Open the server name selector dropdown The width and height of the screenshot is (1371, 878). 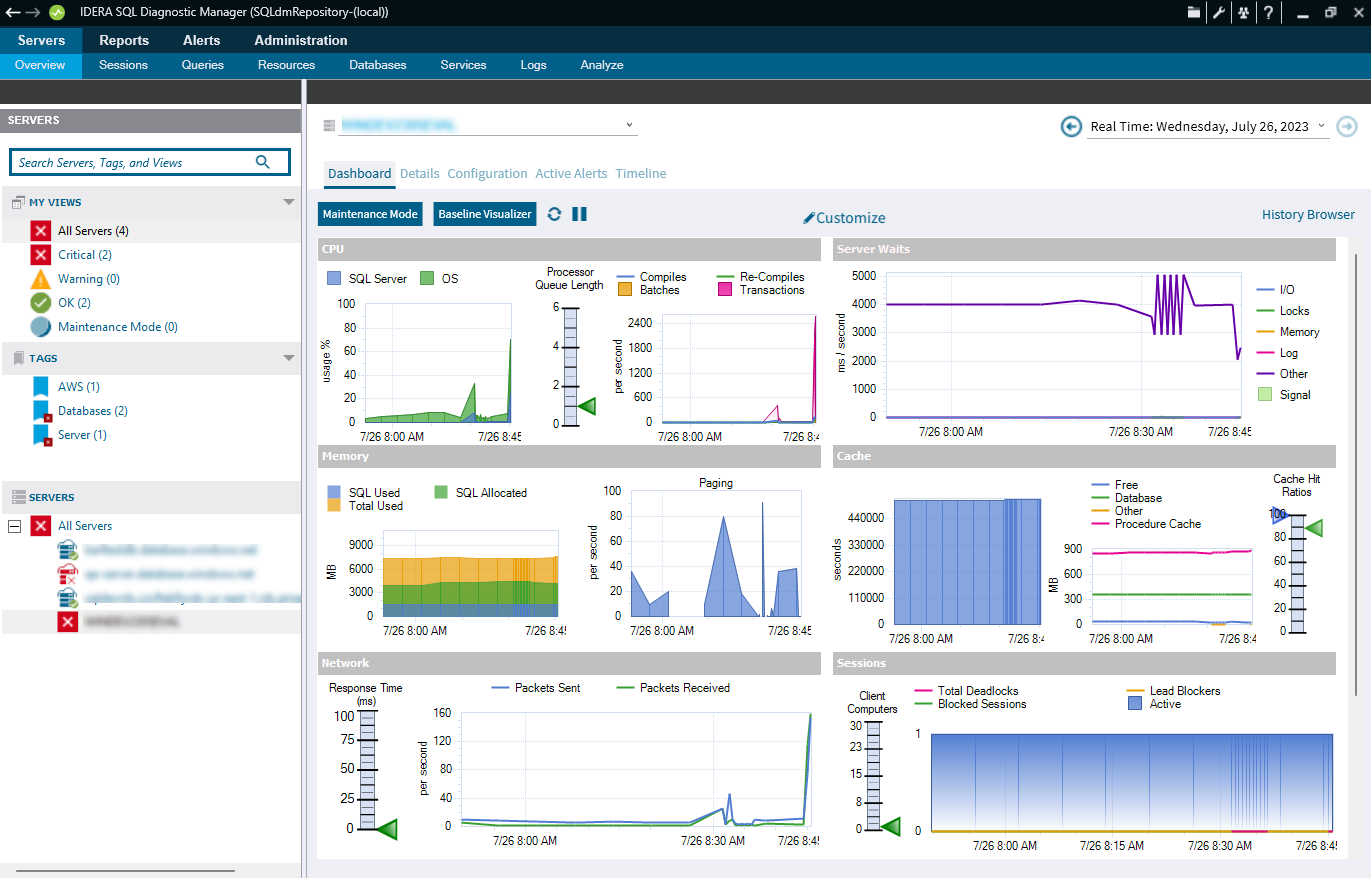coord(629,125)
